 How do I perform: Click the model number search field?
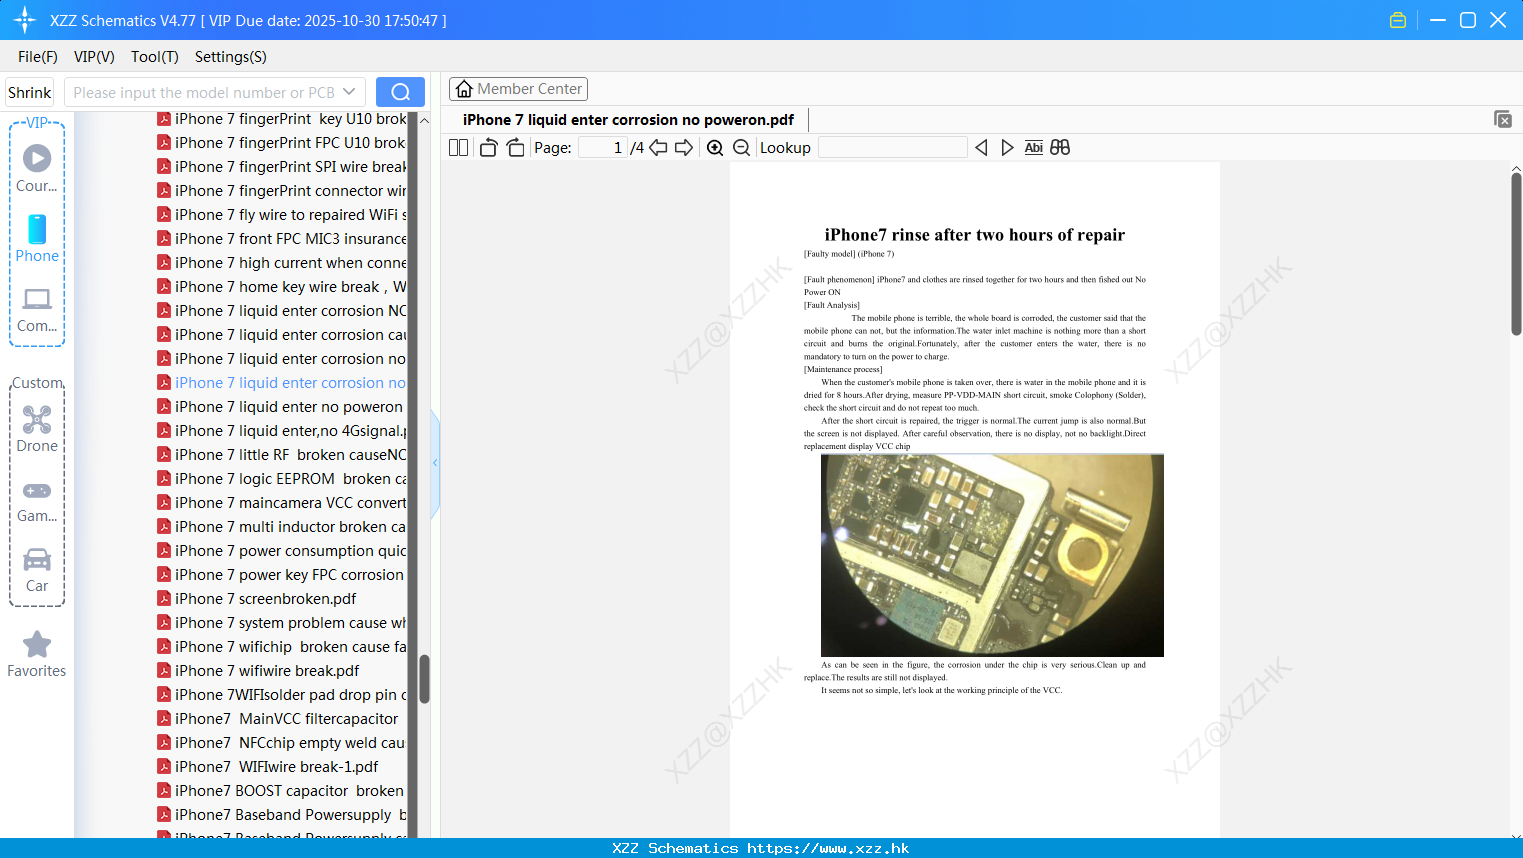click(203, 92)
